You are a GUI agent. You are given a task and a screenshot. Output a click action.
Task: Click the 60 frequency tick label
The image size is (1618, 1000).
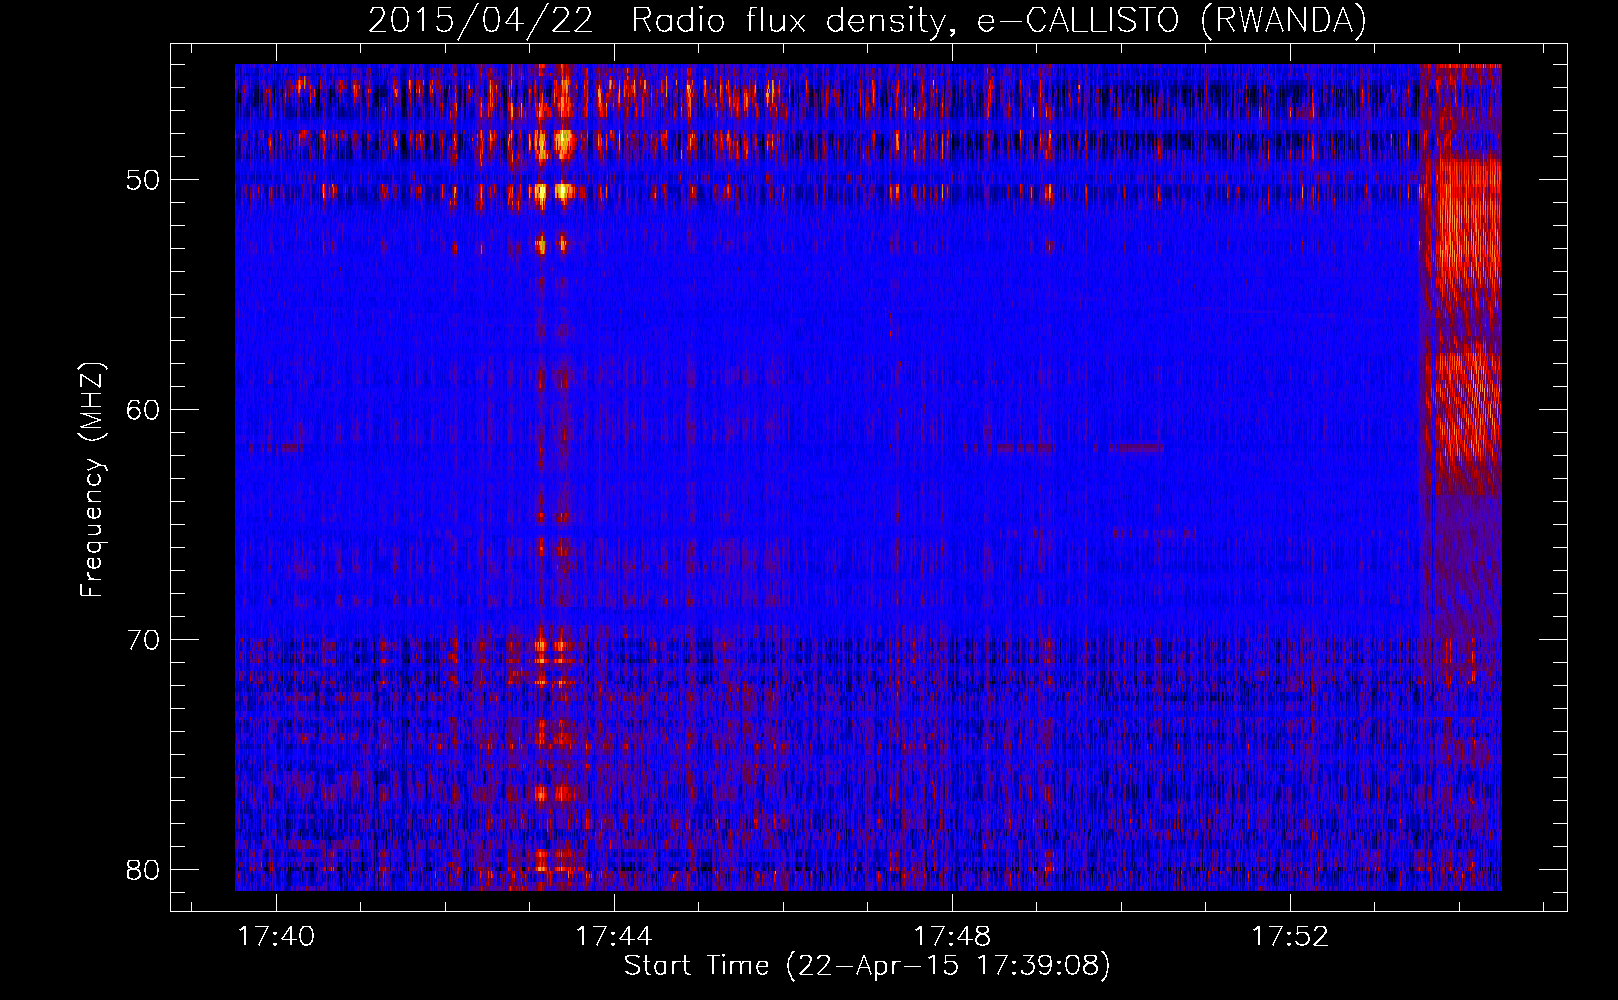click(144, 410)
